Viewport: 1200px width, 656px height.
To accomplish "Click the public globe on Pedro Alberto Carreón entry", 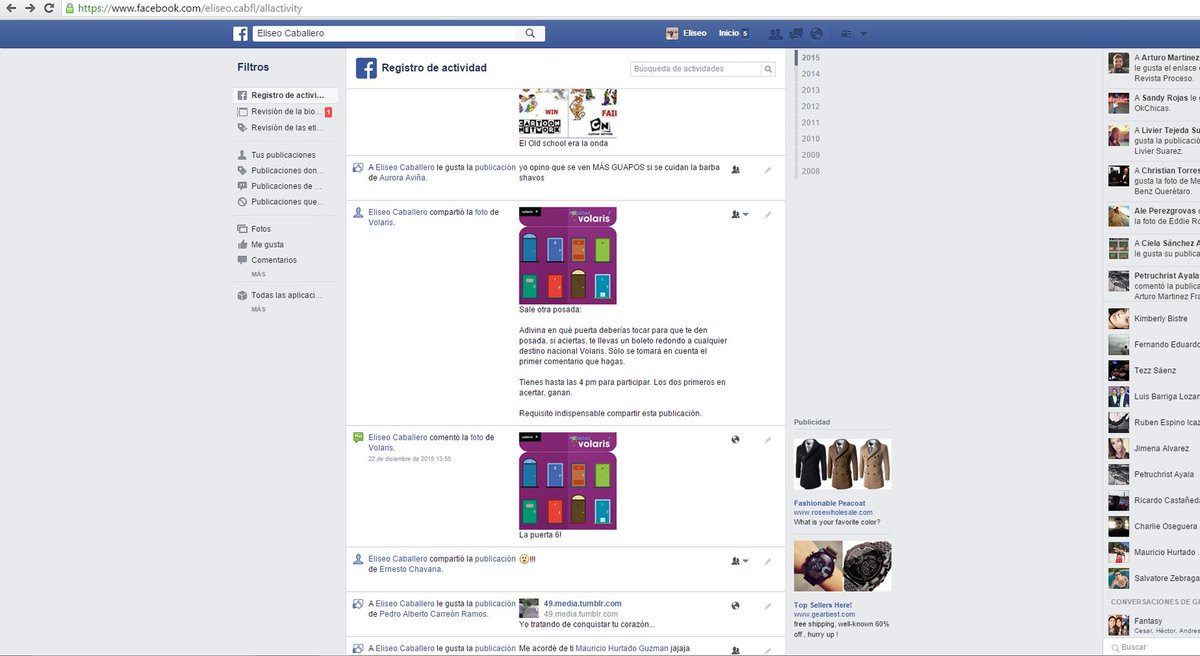I will click(x=736, y=605).
